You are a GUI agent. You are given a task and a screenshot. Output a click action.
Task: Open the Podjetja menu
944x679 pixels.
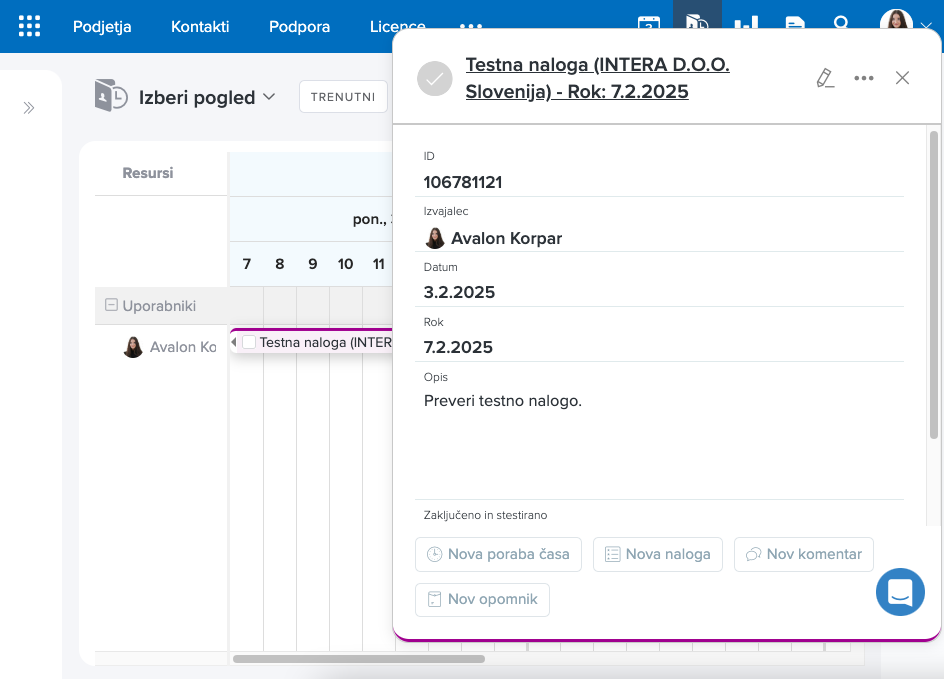pyautogui.click(x=102, y=26)
